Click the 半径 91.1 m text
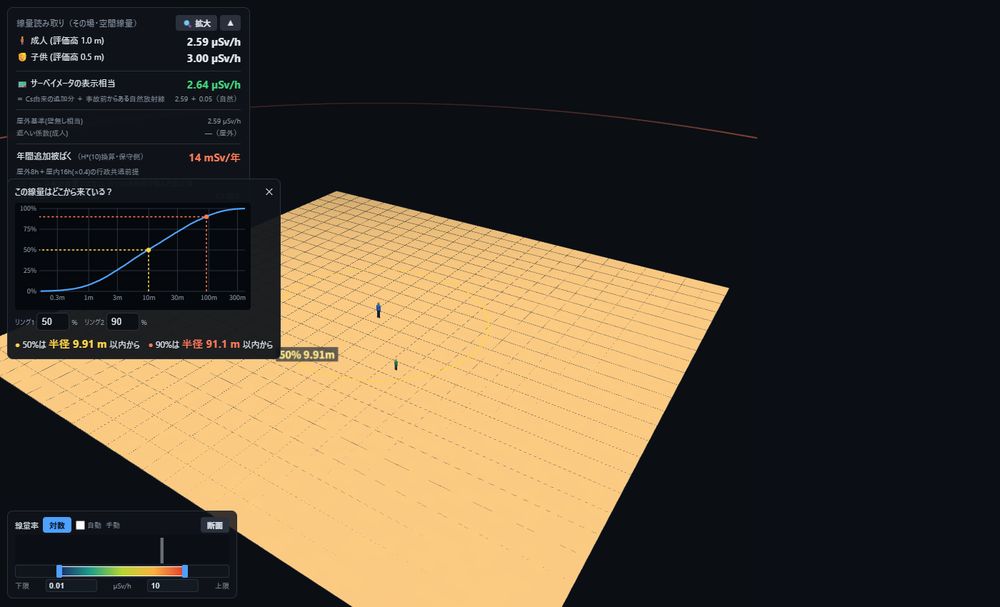 tap(211, 344)
